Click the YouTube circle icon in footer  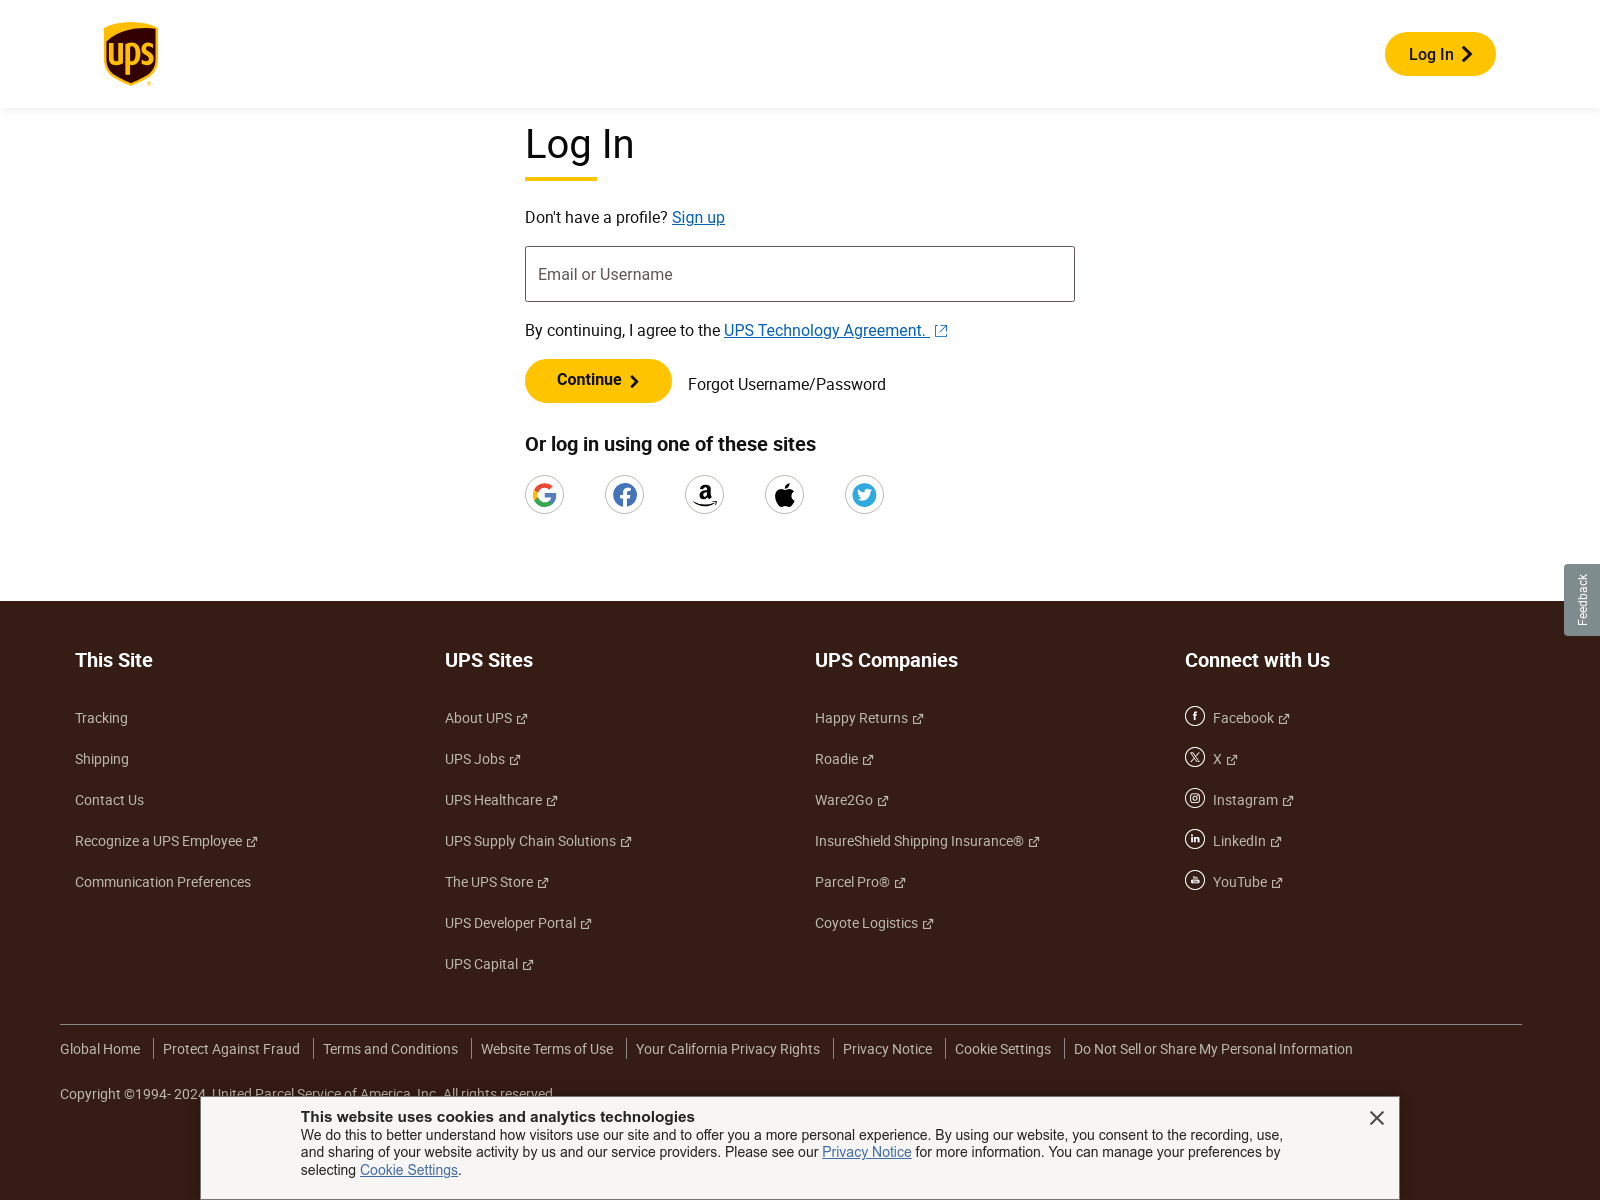click(1195, 880)
